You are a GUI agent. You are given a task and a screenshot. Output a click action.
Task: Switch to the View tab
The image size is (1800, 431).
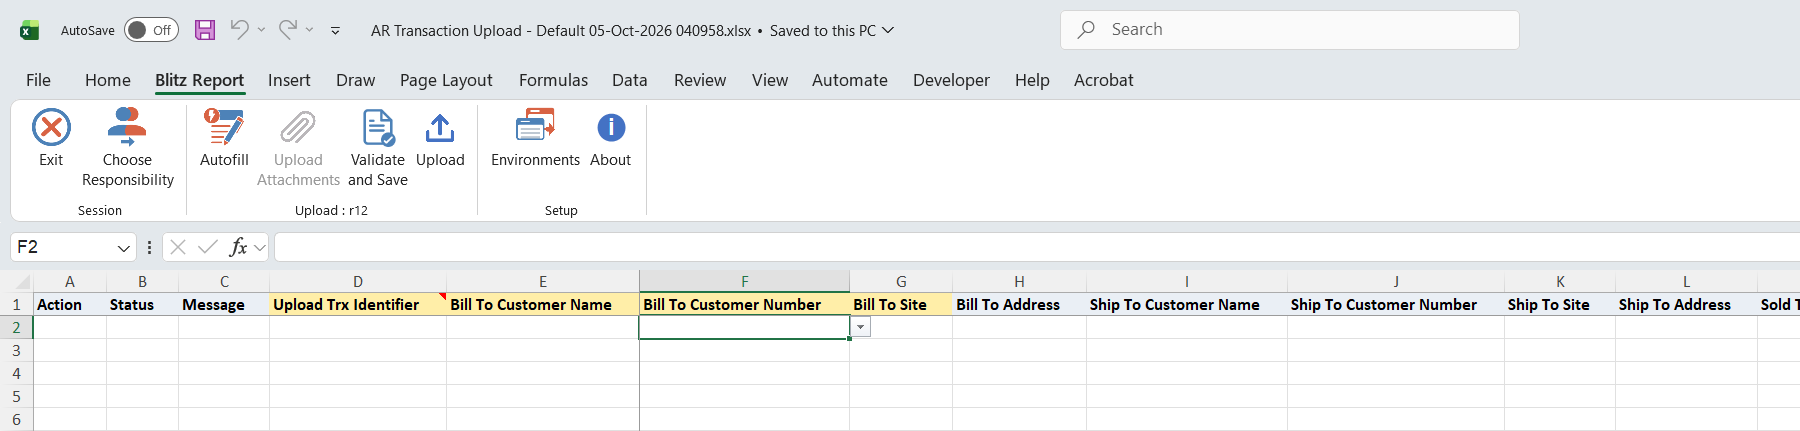770,80
